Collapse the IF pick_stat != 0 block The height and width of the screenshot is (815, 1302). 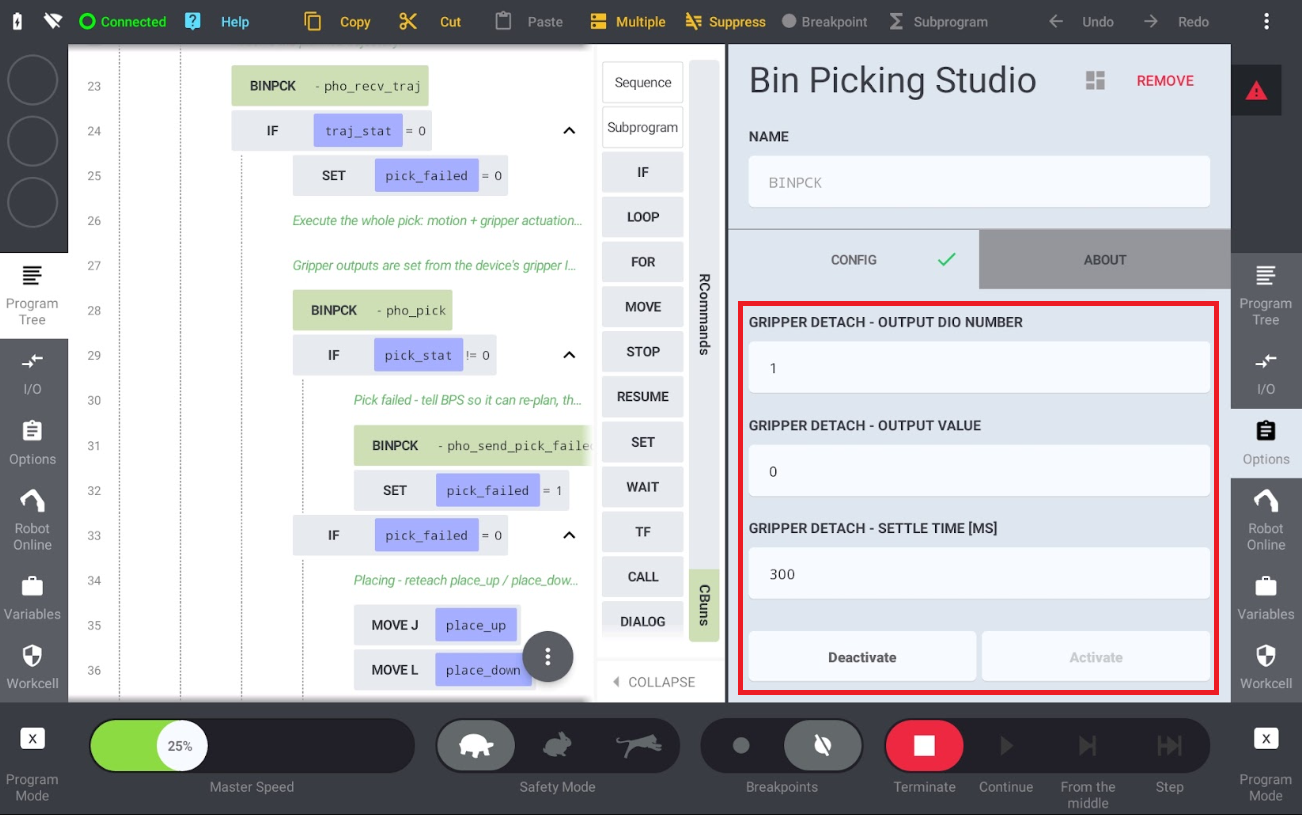coord(569,355)
